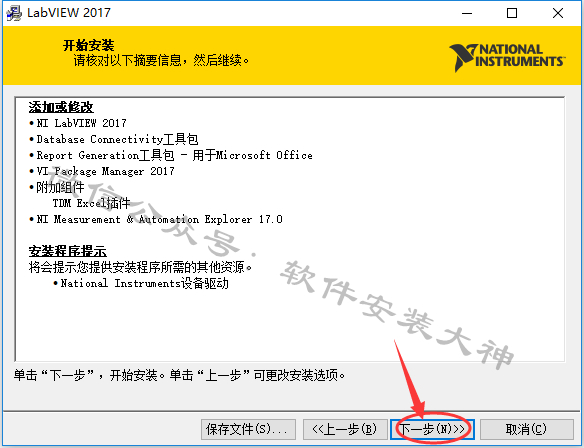Click the 安装程序提示 heading
Image resolution: width=584 pixels, height=448 pixels.
tap(68, 251)
